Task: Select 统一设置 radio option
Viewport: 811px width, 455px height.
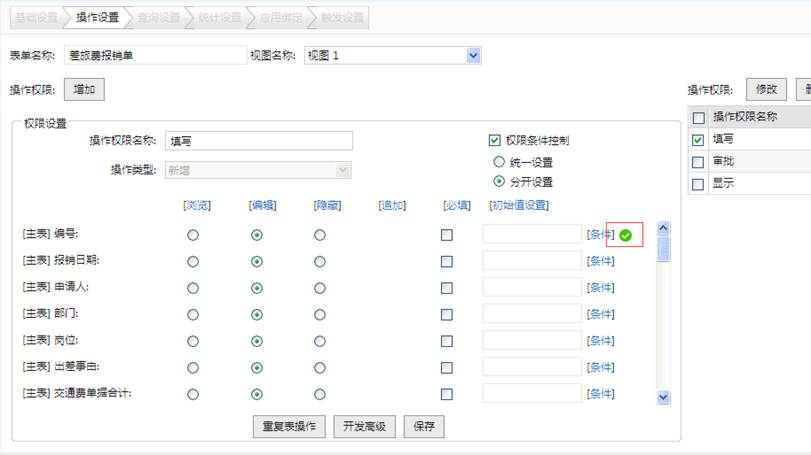Action: point(498,162)
